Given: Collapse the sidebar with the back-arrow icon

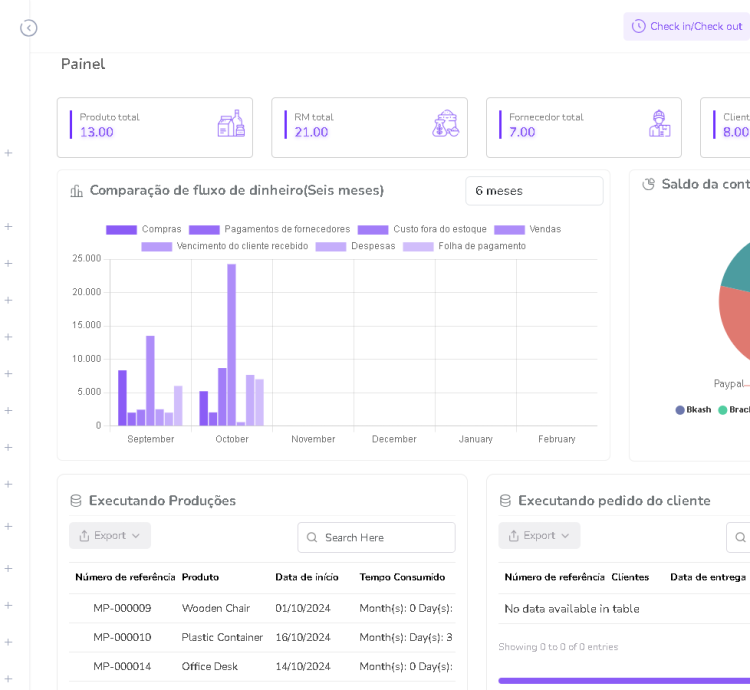Looking at the screenshot, I should (x=28, y=28).
